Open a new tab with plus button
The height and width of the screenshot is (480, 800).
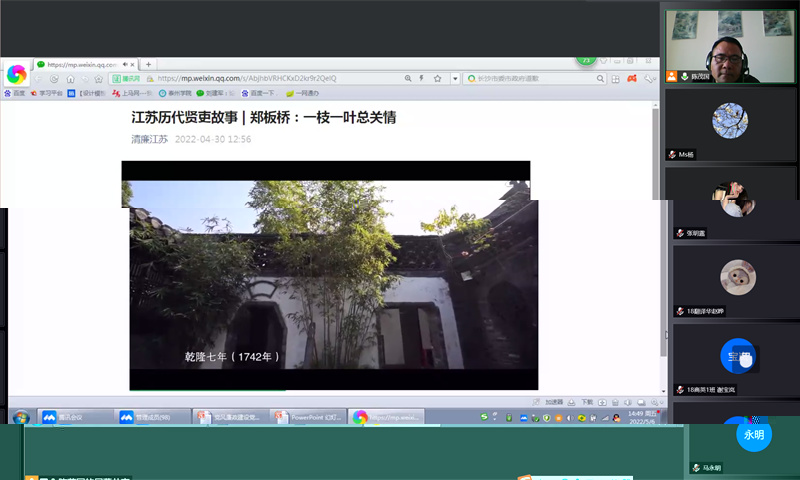[x=148, y=64]
